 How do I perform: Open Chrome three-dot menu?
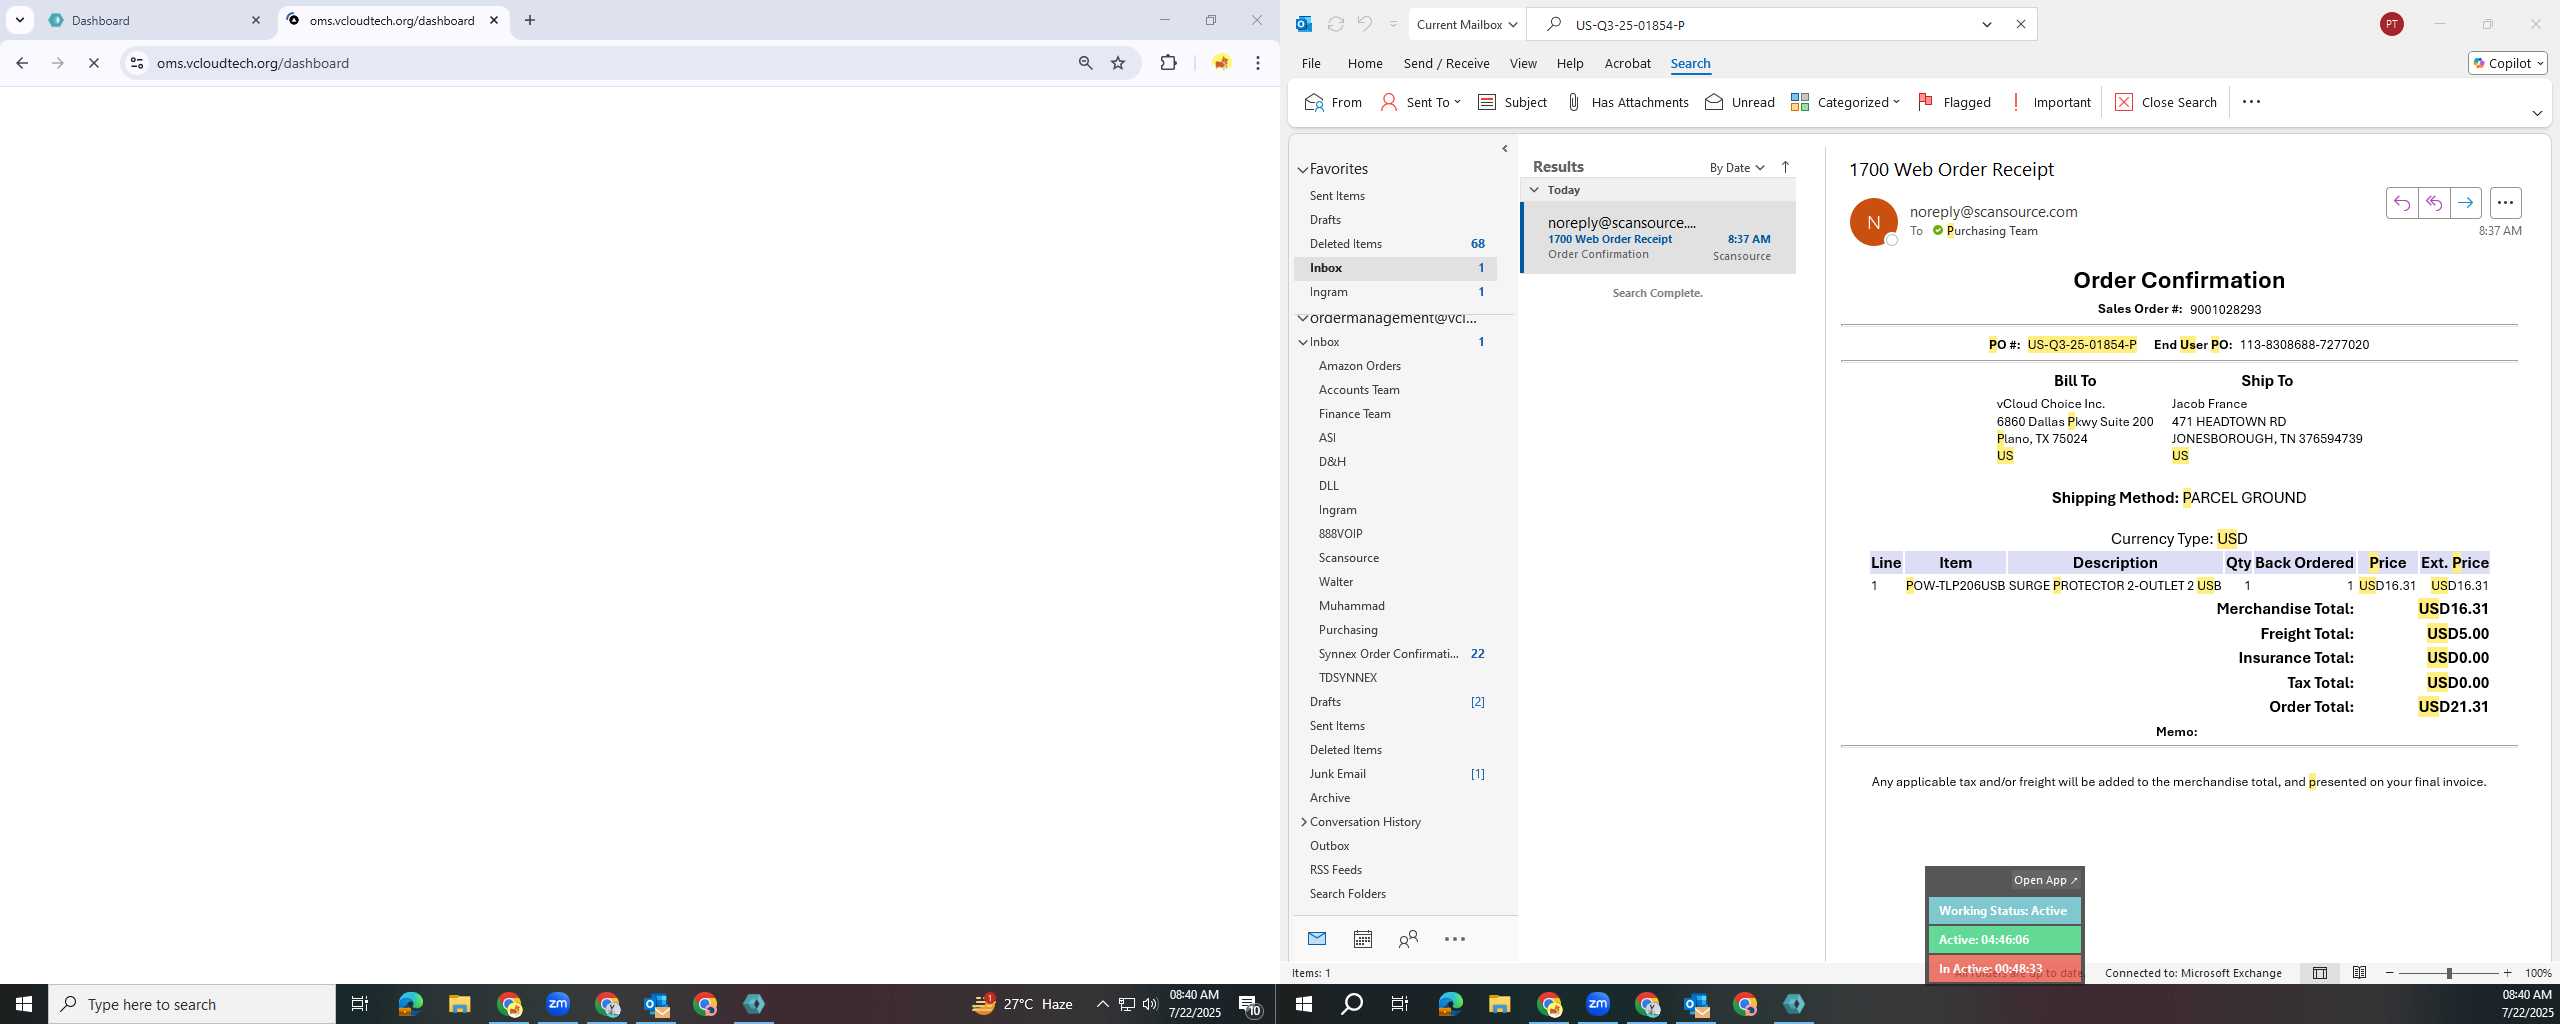1258,63
